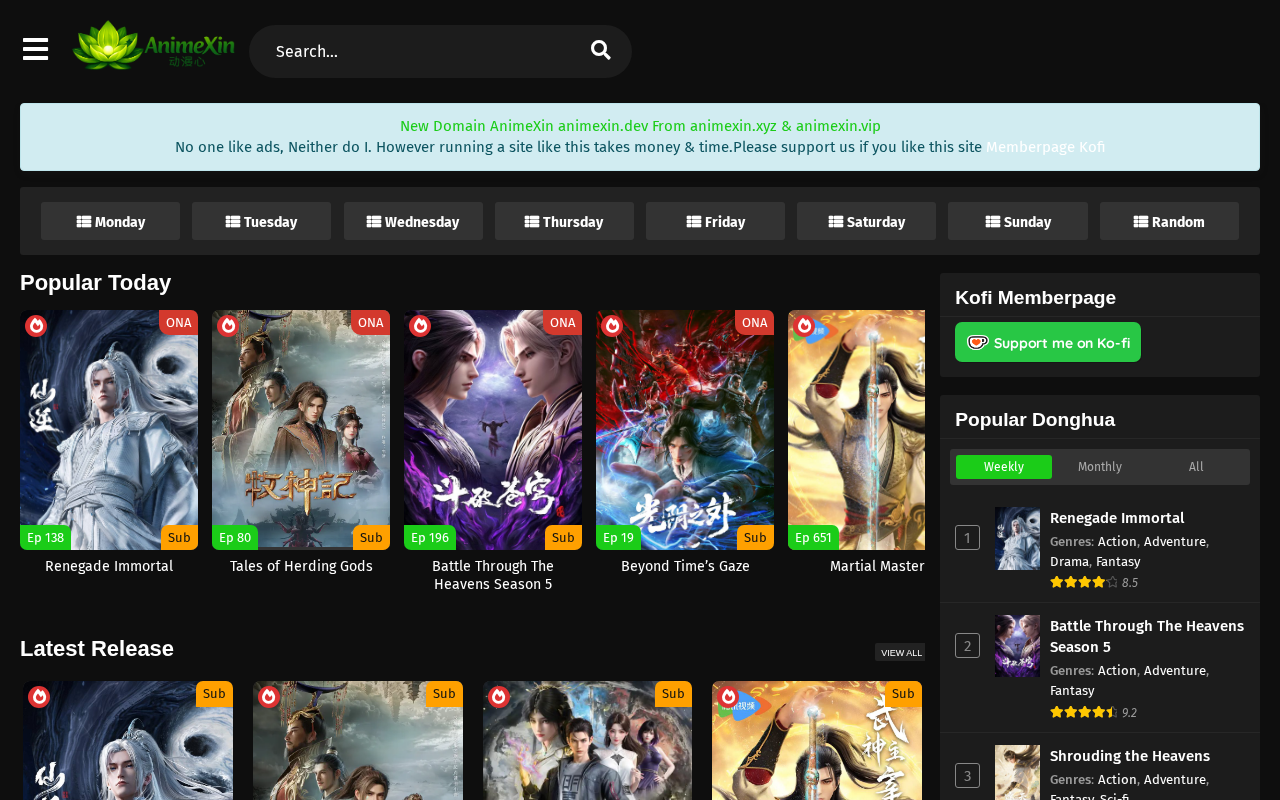Open Tales of Herding Gods title link
The width and height of the screenshot is (1280, 800).
(x=301, y=566)
